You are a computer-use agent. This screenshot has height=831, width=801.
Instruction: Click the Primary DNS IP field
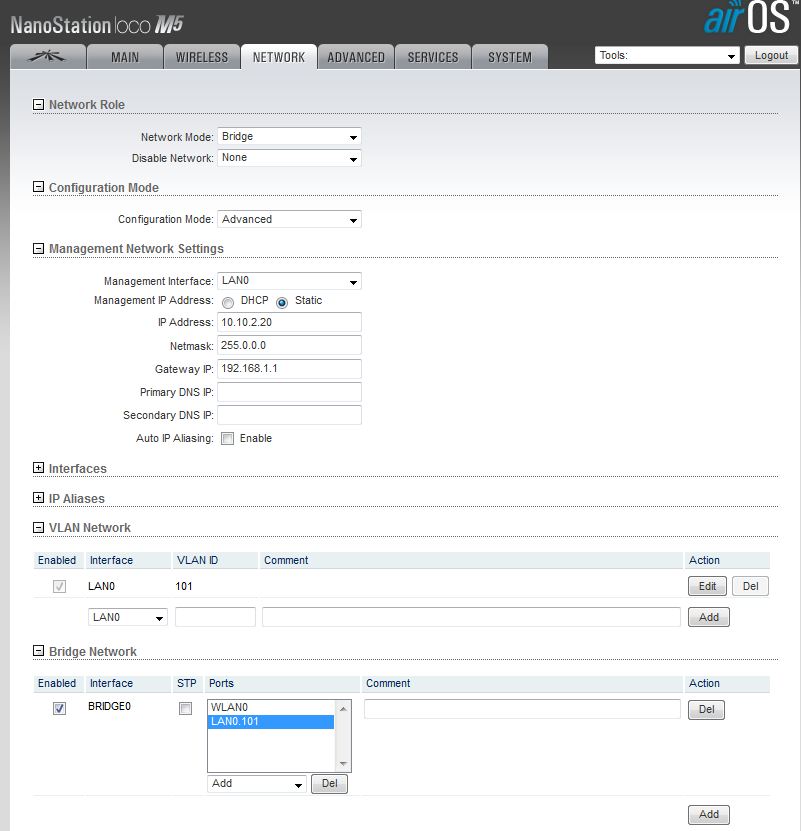click(289, 392)
